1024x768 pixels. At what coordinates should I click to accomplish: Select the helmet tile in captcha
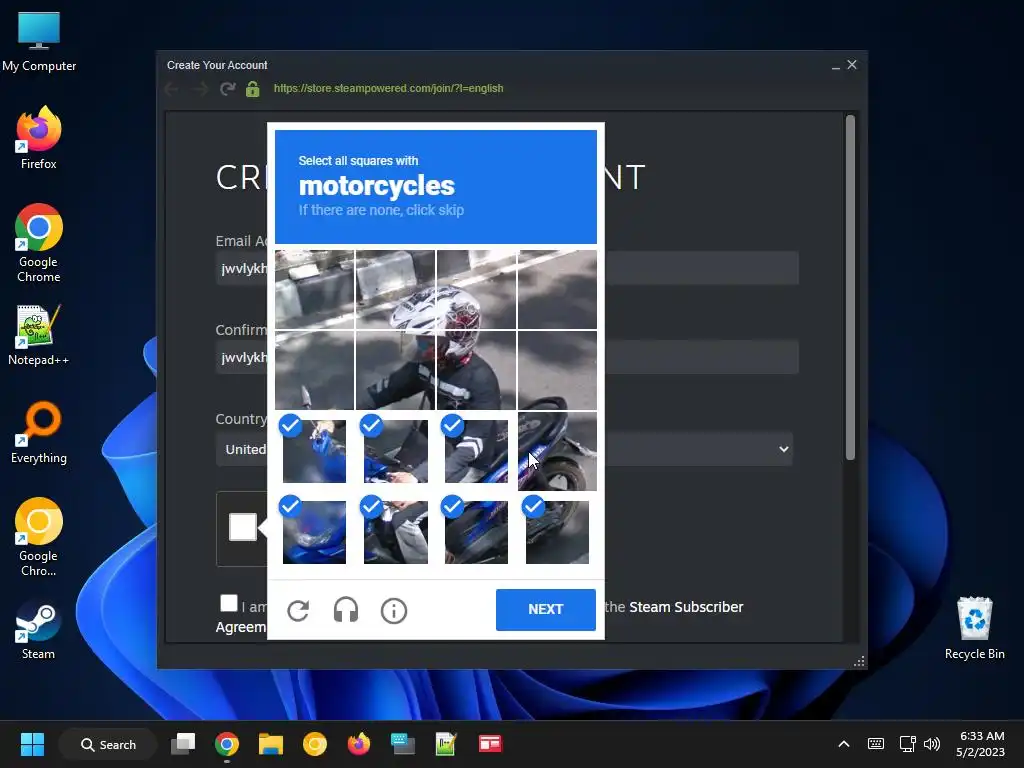pos(476,289)
